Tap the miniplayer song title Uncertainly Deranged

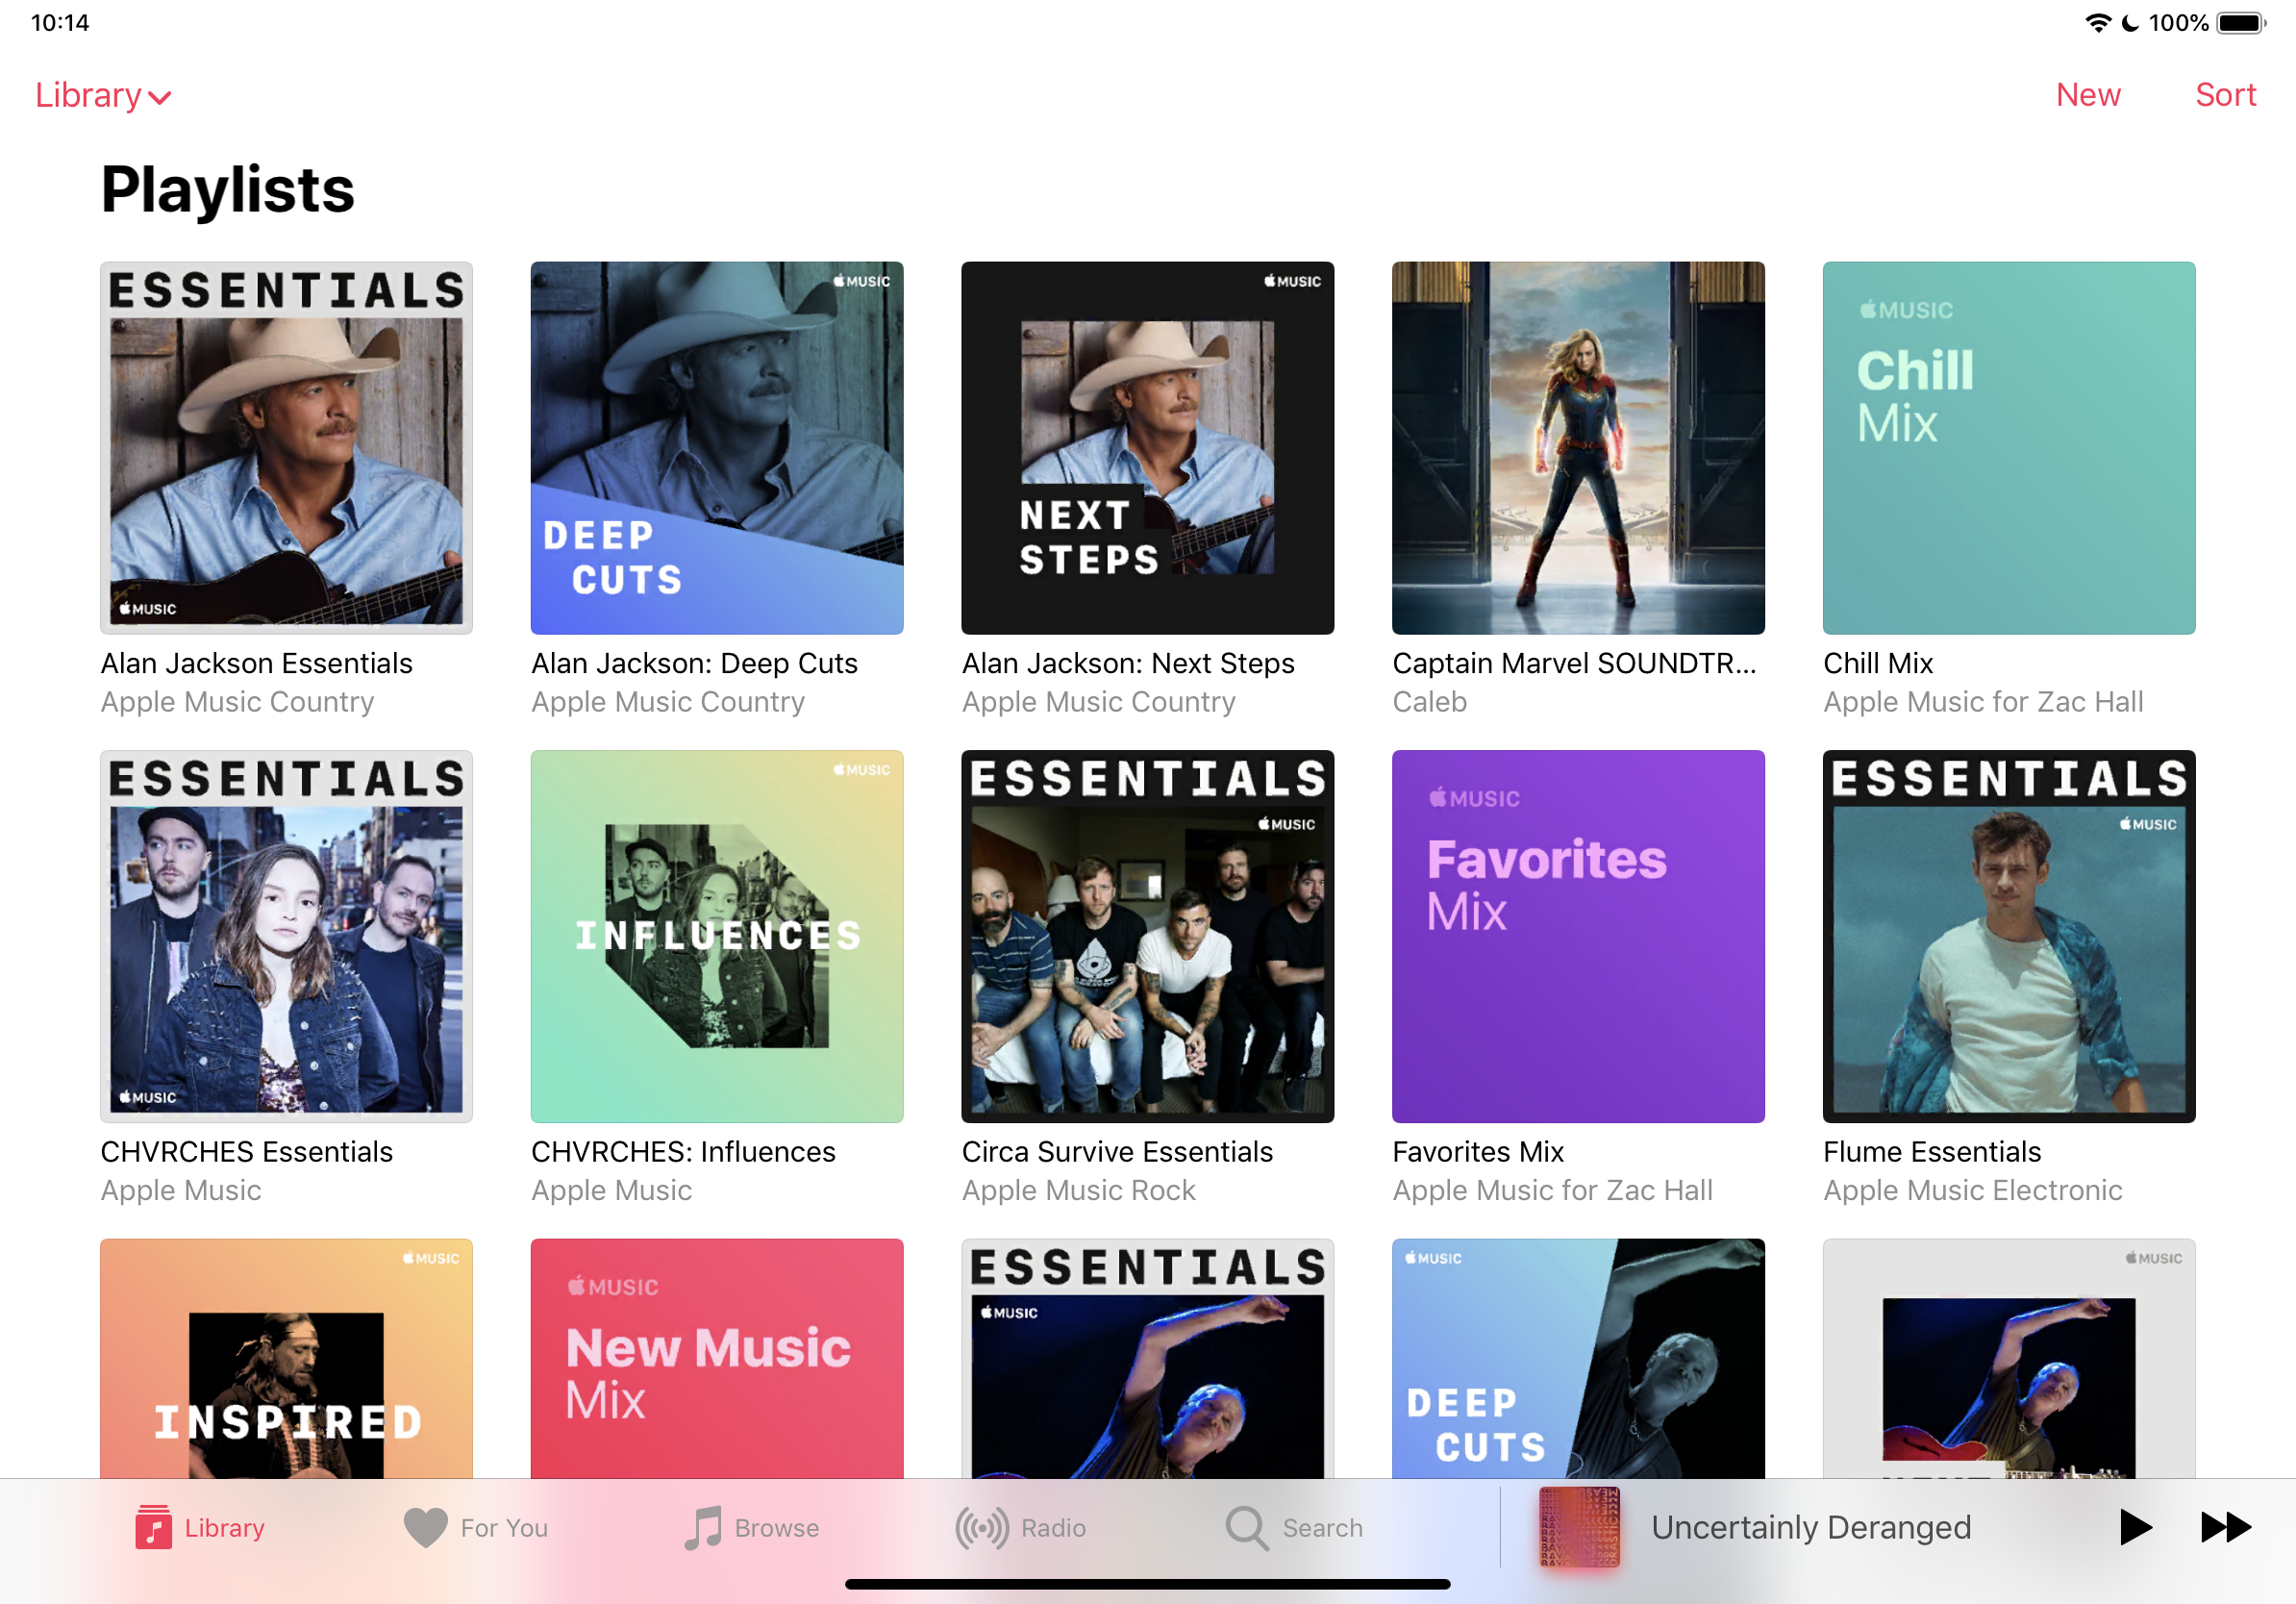1810,1527
